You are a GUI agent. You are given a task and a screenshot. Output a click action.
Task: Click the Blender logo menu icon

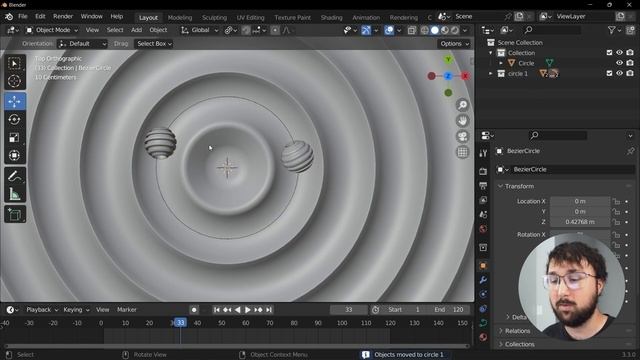click(9, 17)
